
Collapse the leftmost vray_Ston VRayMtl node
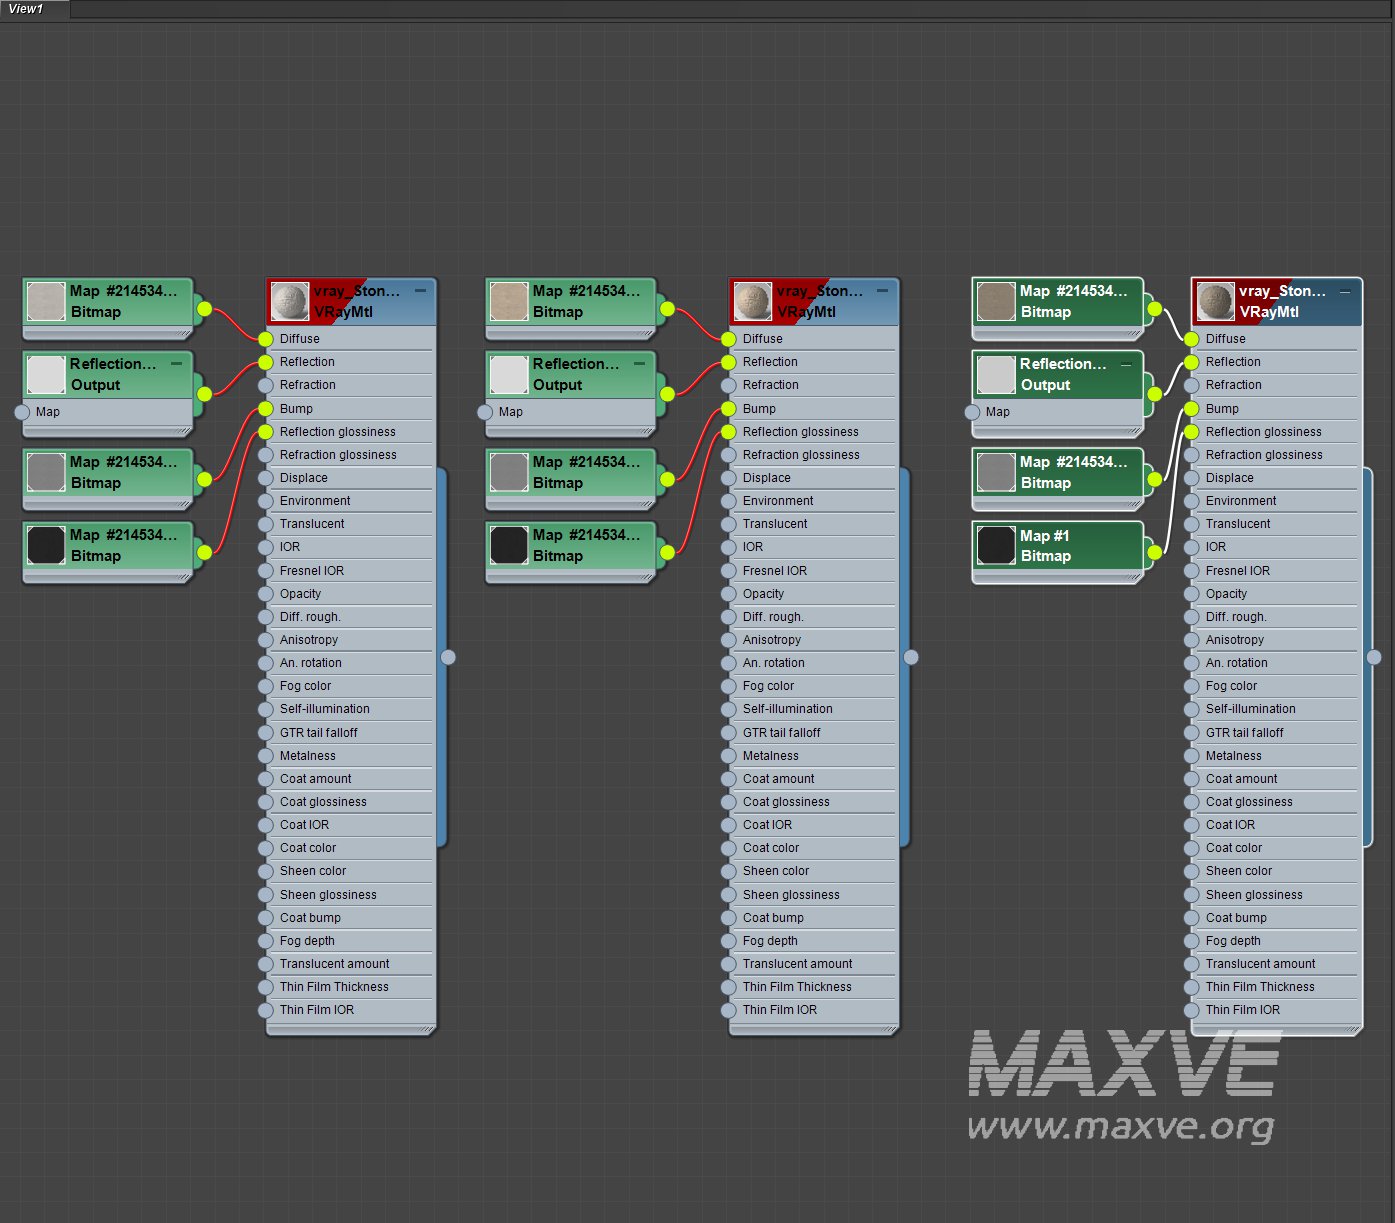(420, 291)
